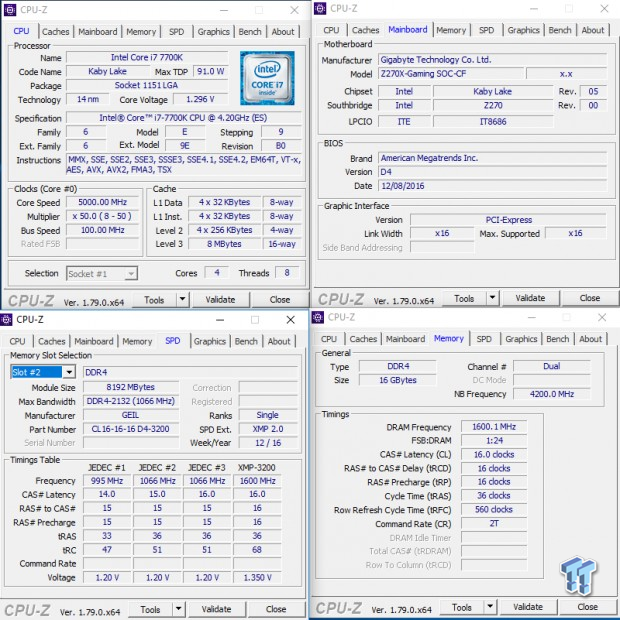
Task: Select Caches tab in Mainboard window
Action: (x=365, y=30)
